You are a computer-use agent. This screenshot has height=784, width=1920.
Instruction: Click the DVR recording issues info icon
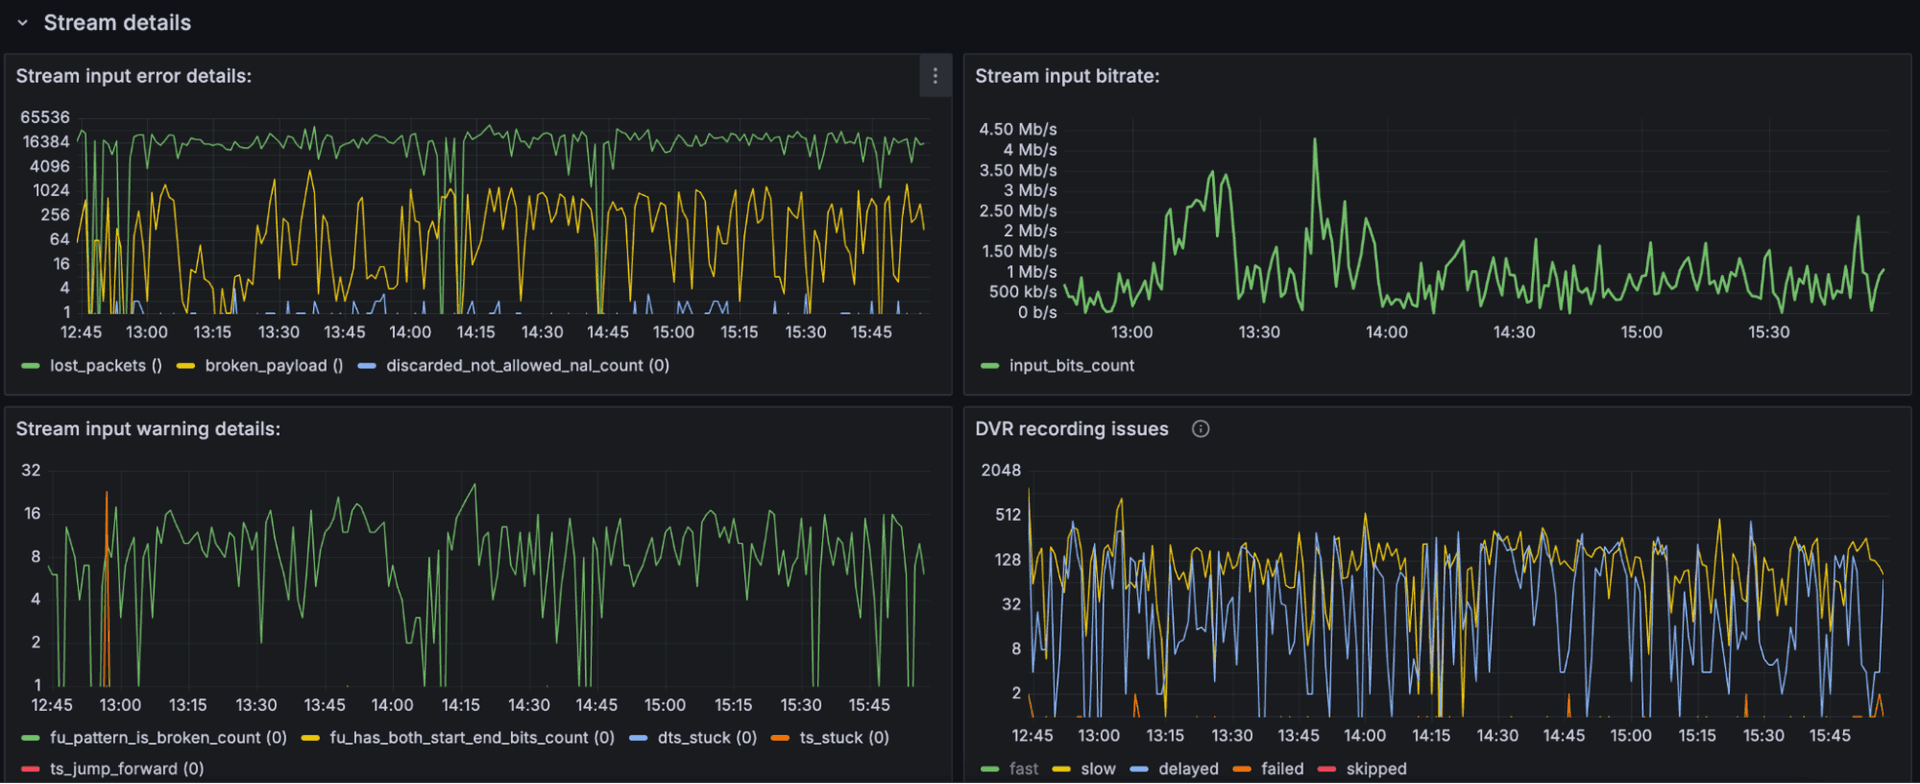(x=1200, y=429)
